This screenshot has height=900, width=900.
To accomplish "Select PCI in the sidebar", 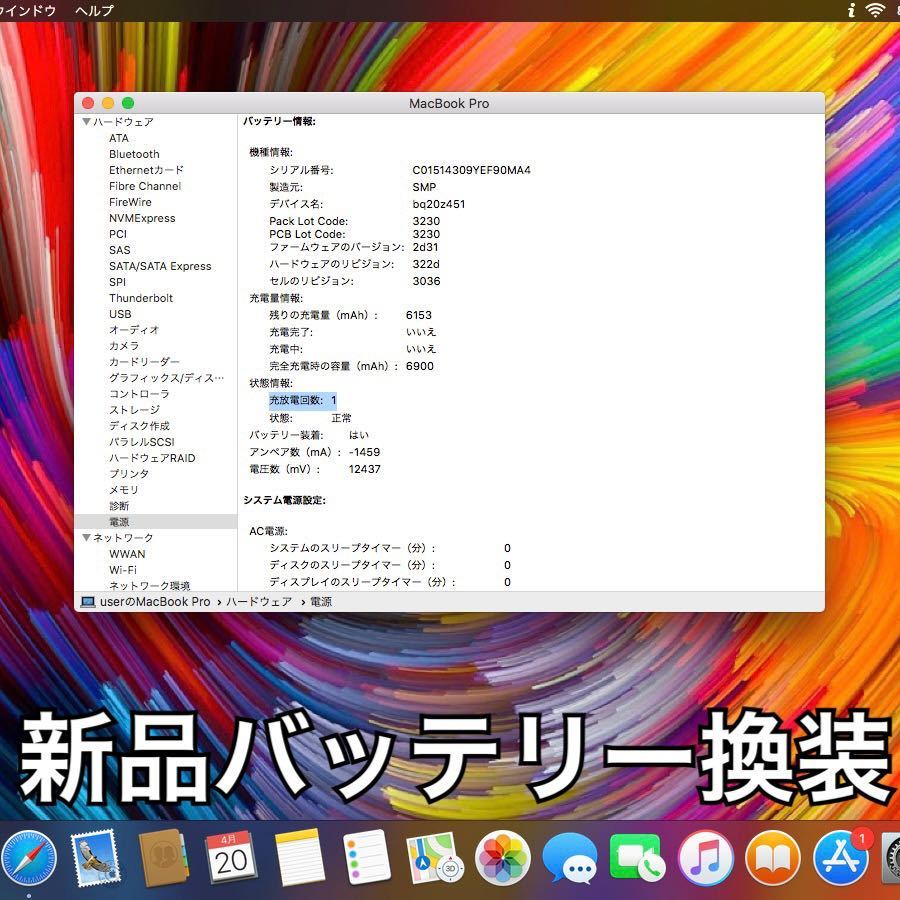I will tap(118, 234).
